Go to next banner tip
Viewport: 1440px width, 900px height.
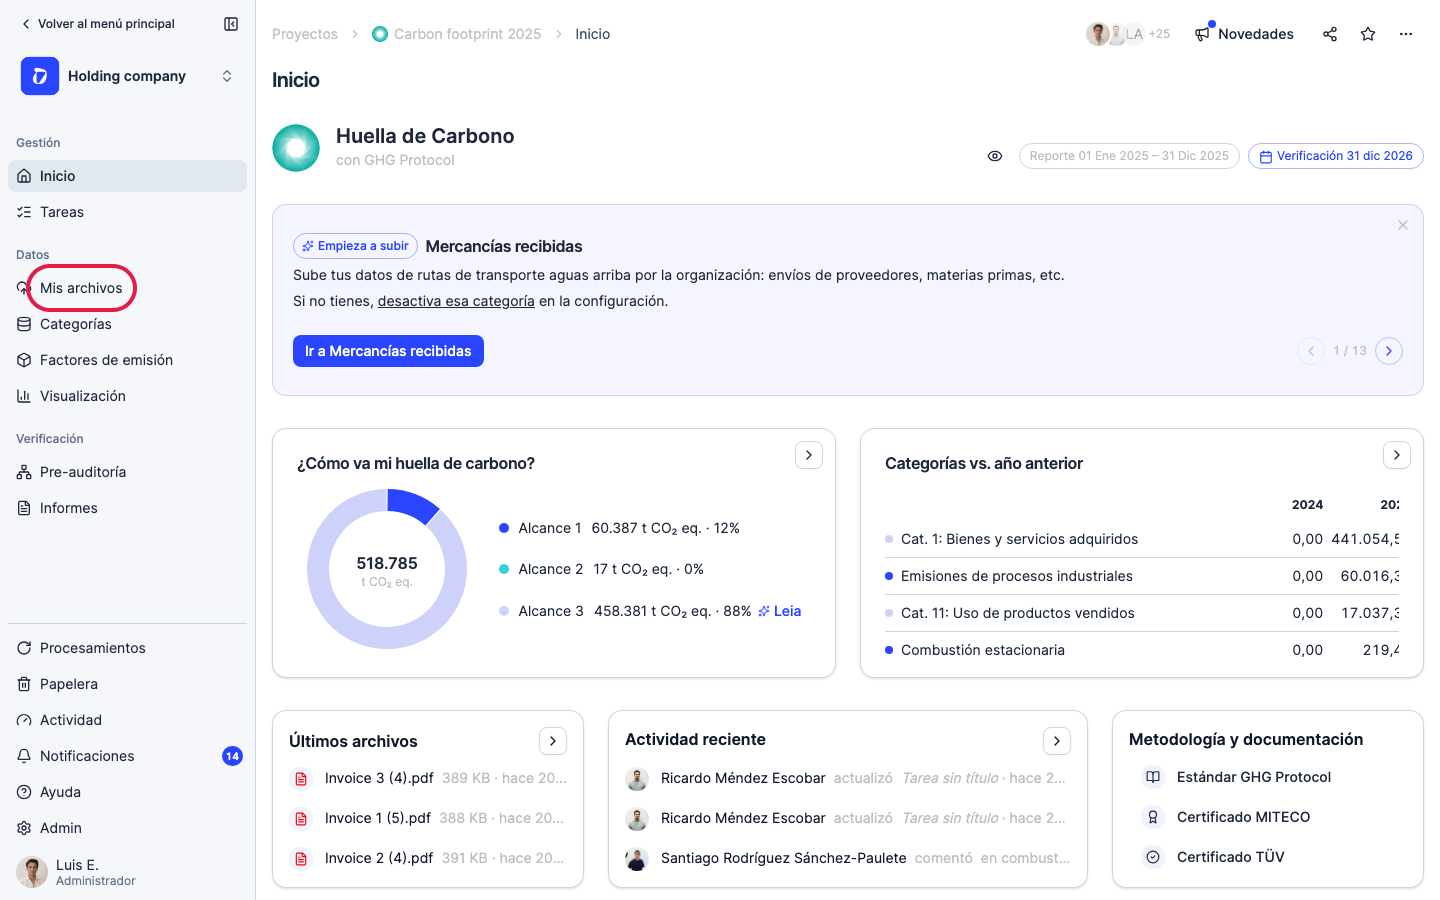(x=1389, y=351)
